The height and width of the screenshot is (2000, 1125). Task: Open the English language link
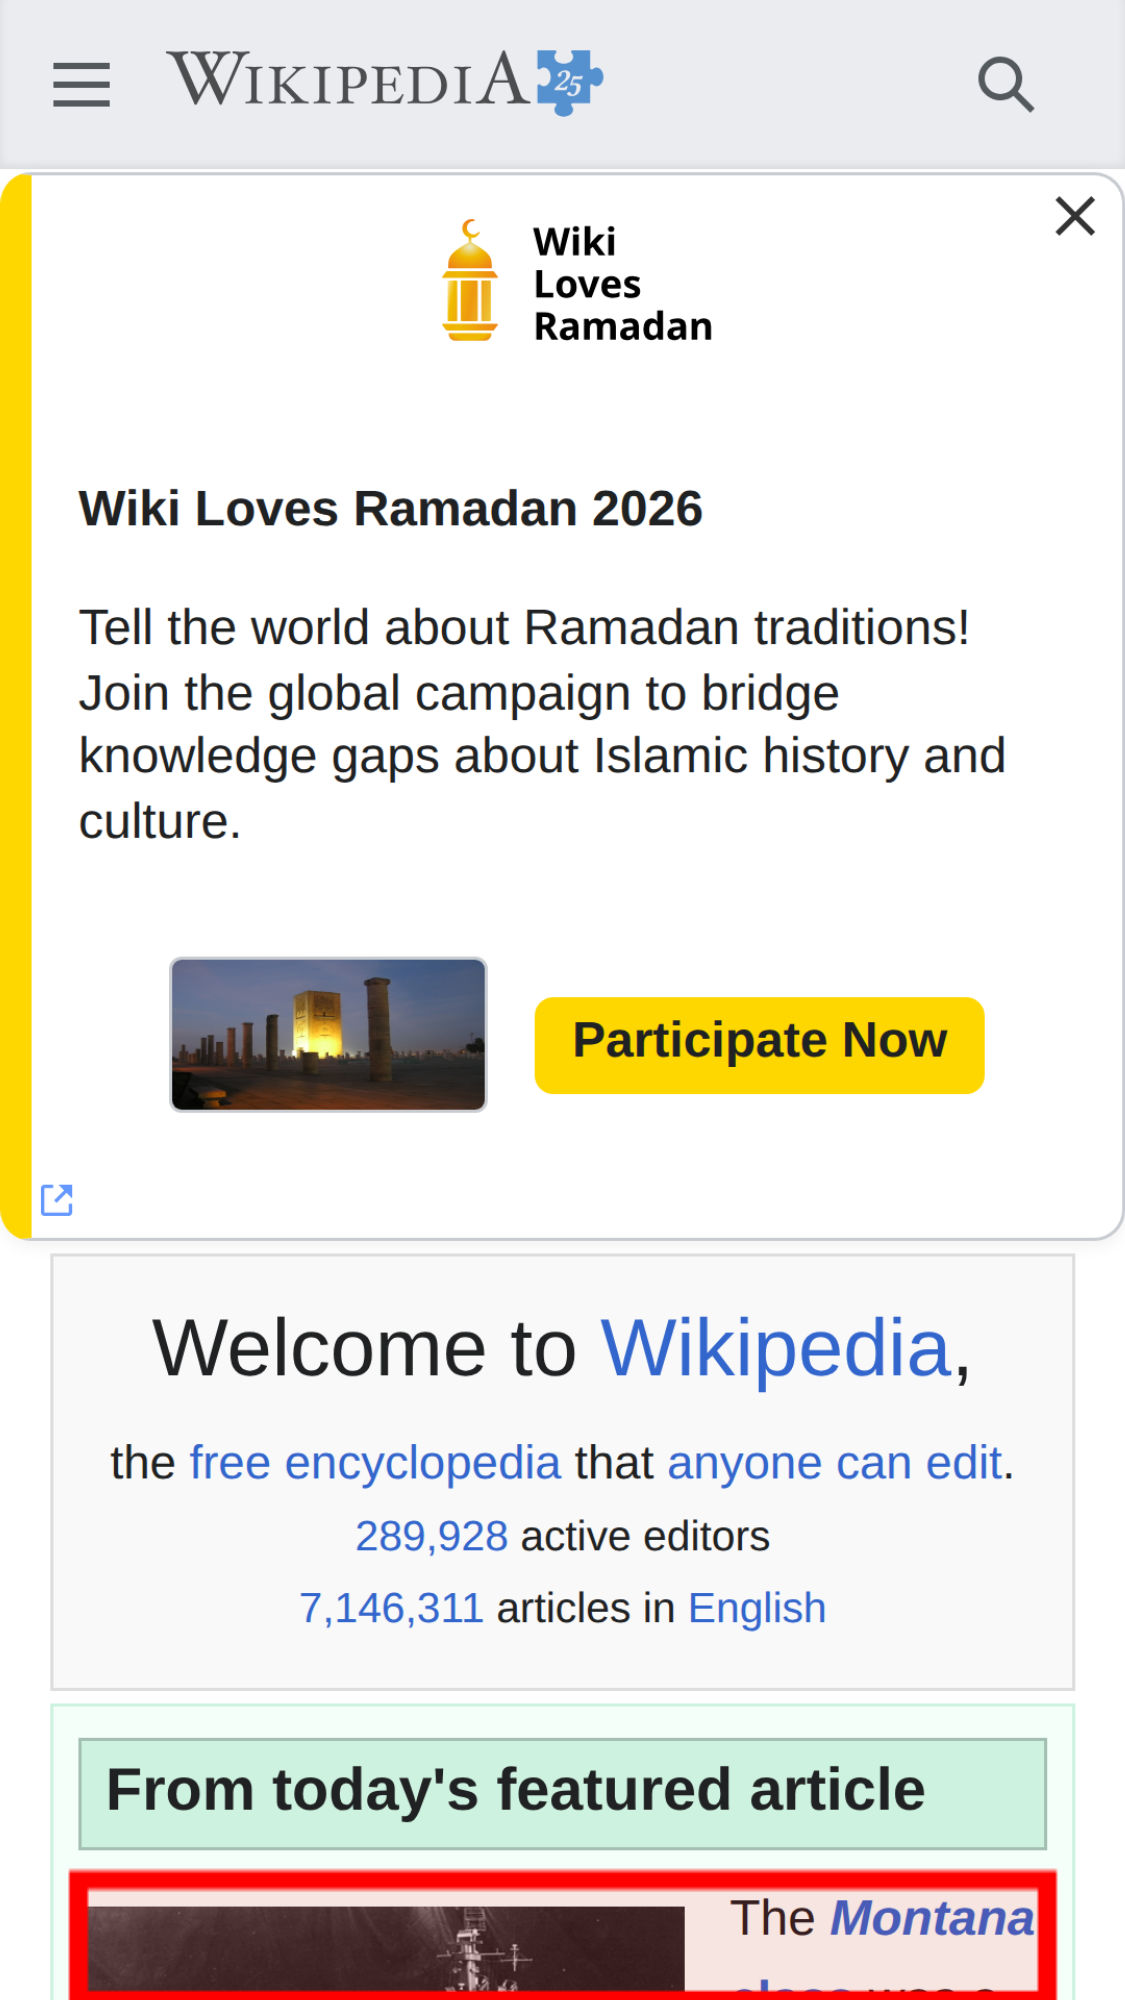[x=757, y=1608]
